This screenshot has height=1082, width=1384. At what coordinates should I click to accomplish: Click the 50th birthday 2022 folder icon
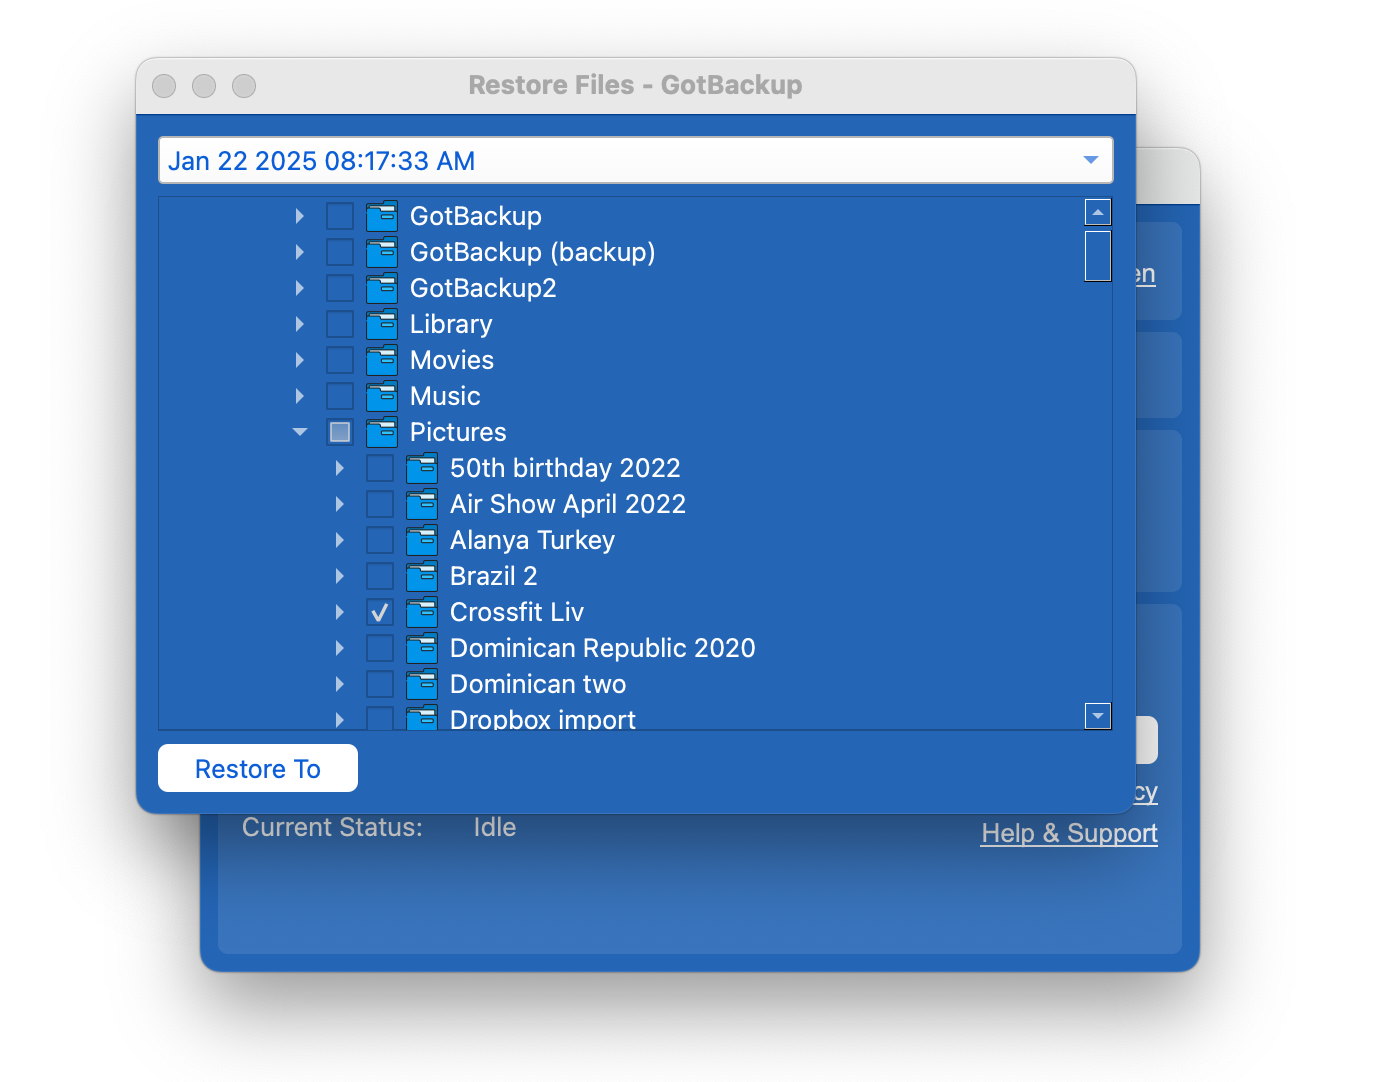point(422,468)
